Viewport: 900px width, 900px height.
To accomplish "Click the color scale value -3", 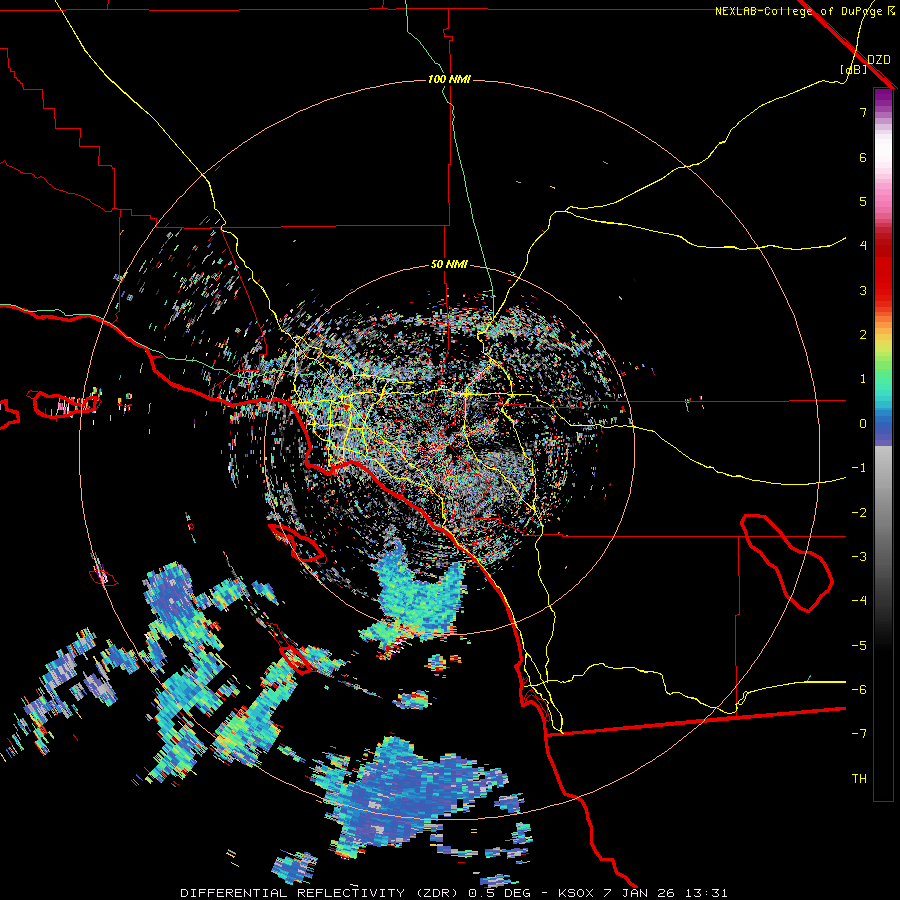I will [859, 557].
